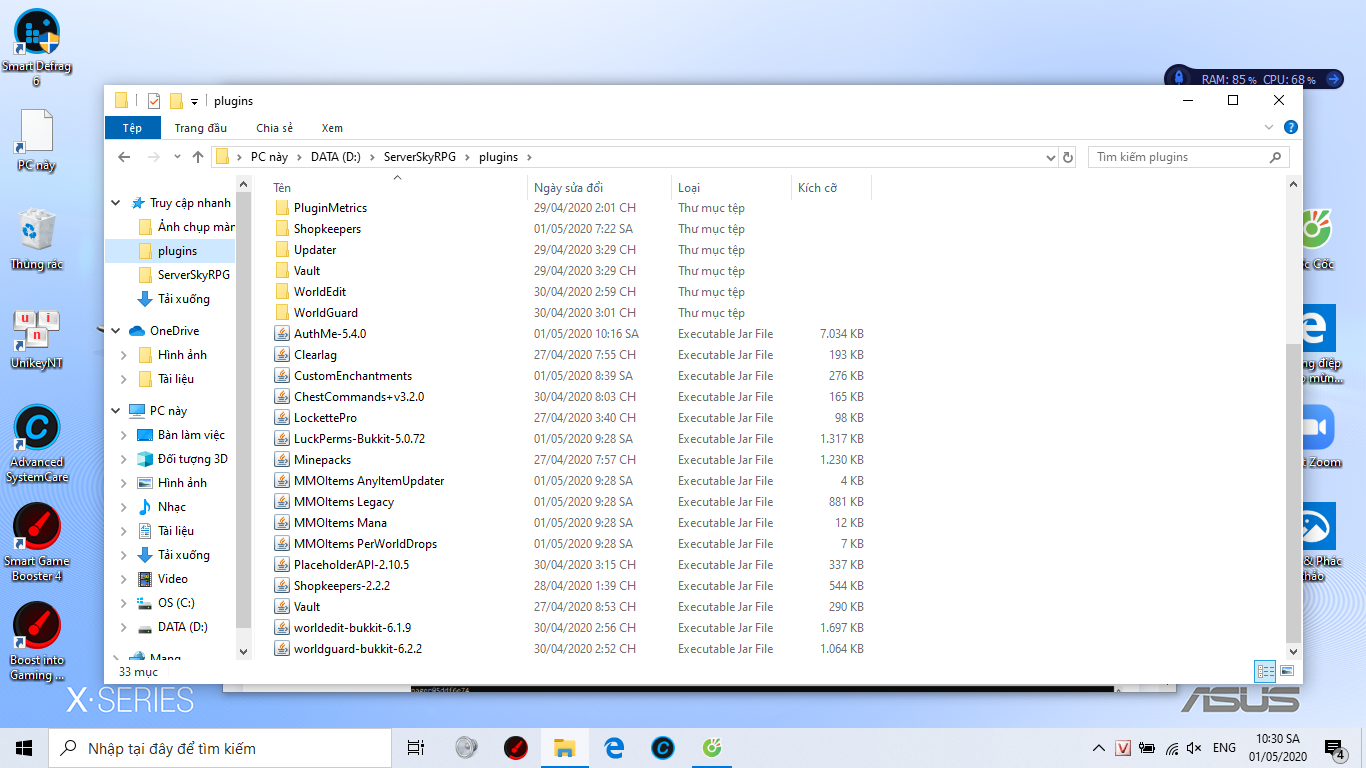The image size is (1366, 768).
Task: Select the Thùng rác recycle bin icon
Action: coord(37,240)
